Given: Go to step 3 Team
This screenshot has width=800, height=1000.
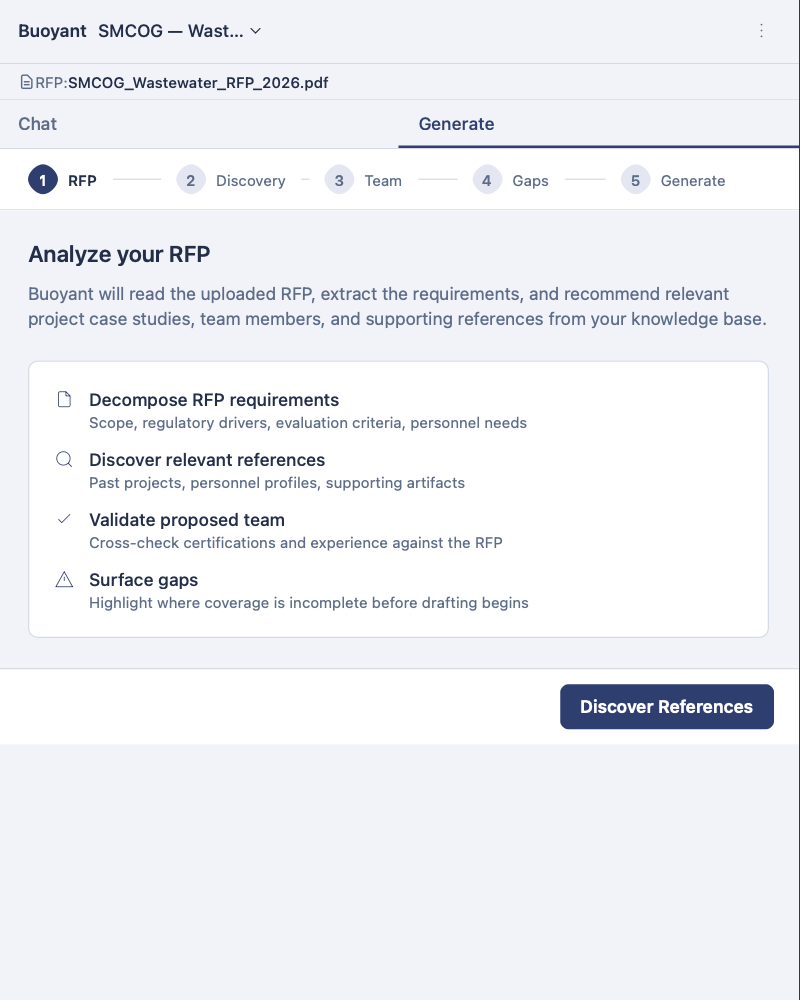Looking at the screenshot, I should coord(363,180).
